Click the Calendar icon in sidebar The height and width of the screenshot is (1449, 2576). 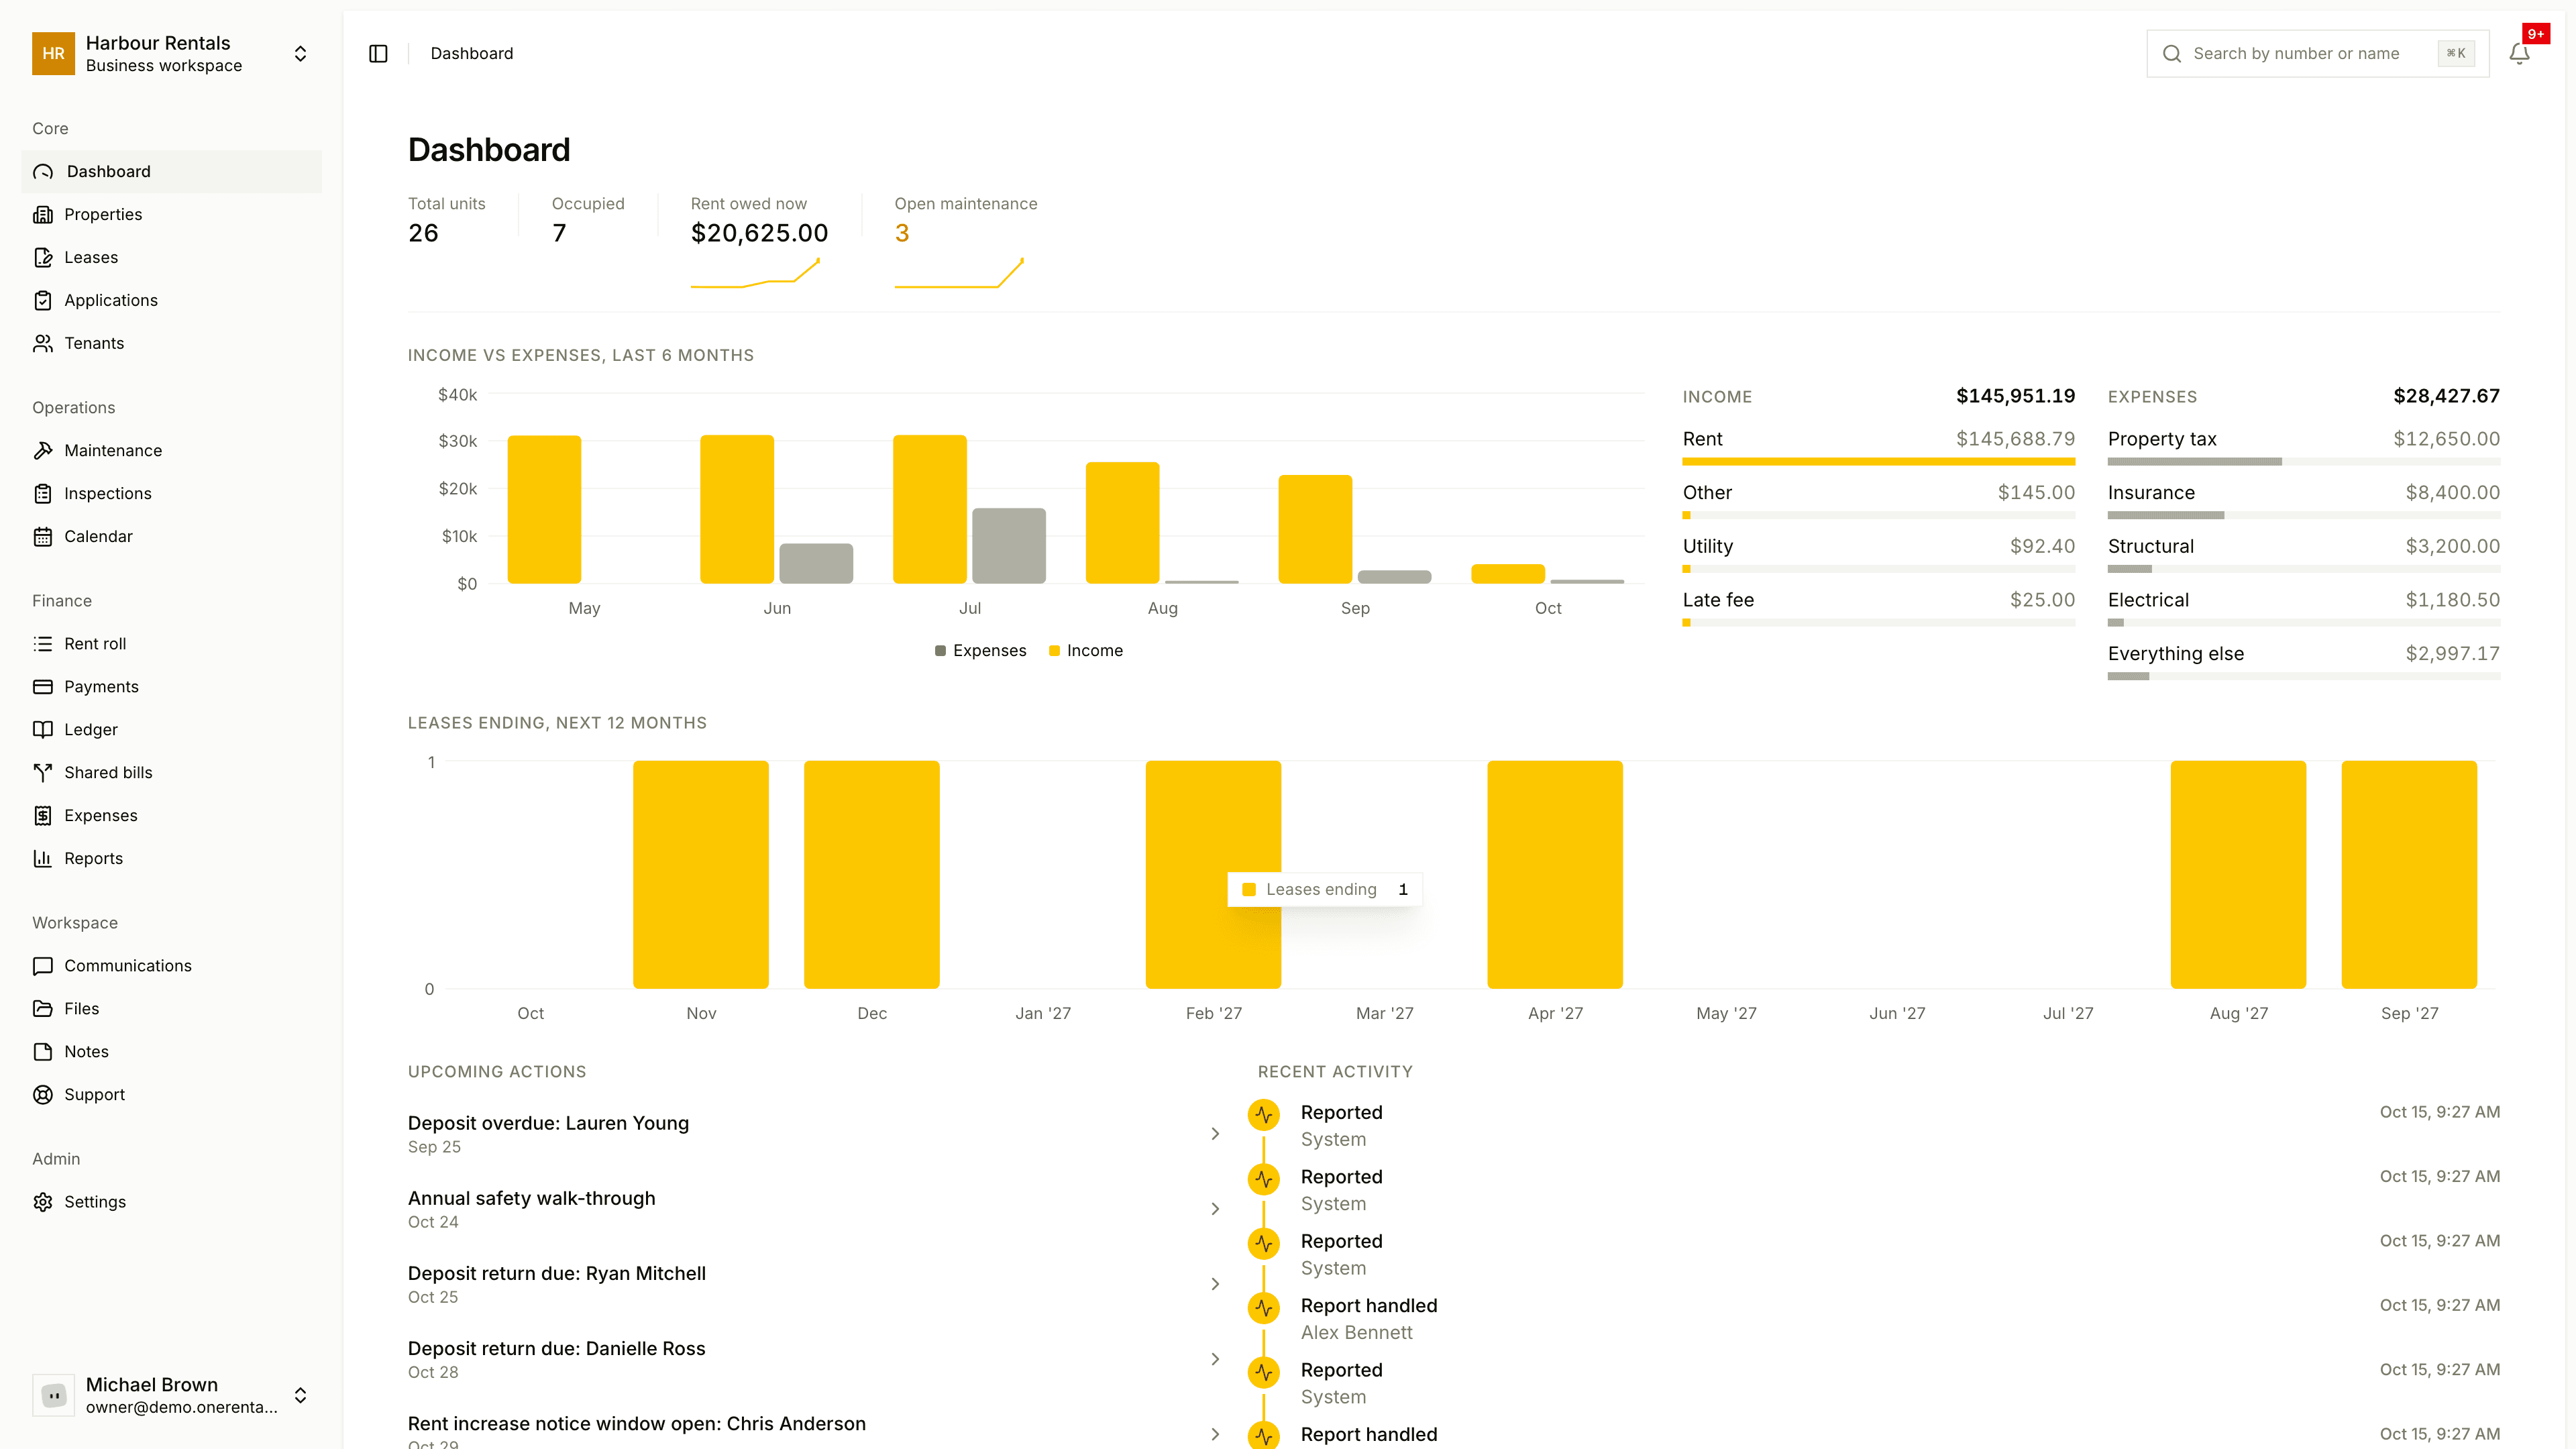click(43, 536)
